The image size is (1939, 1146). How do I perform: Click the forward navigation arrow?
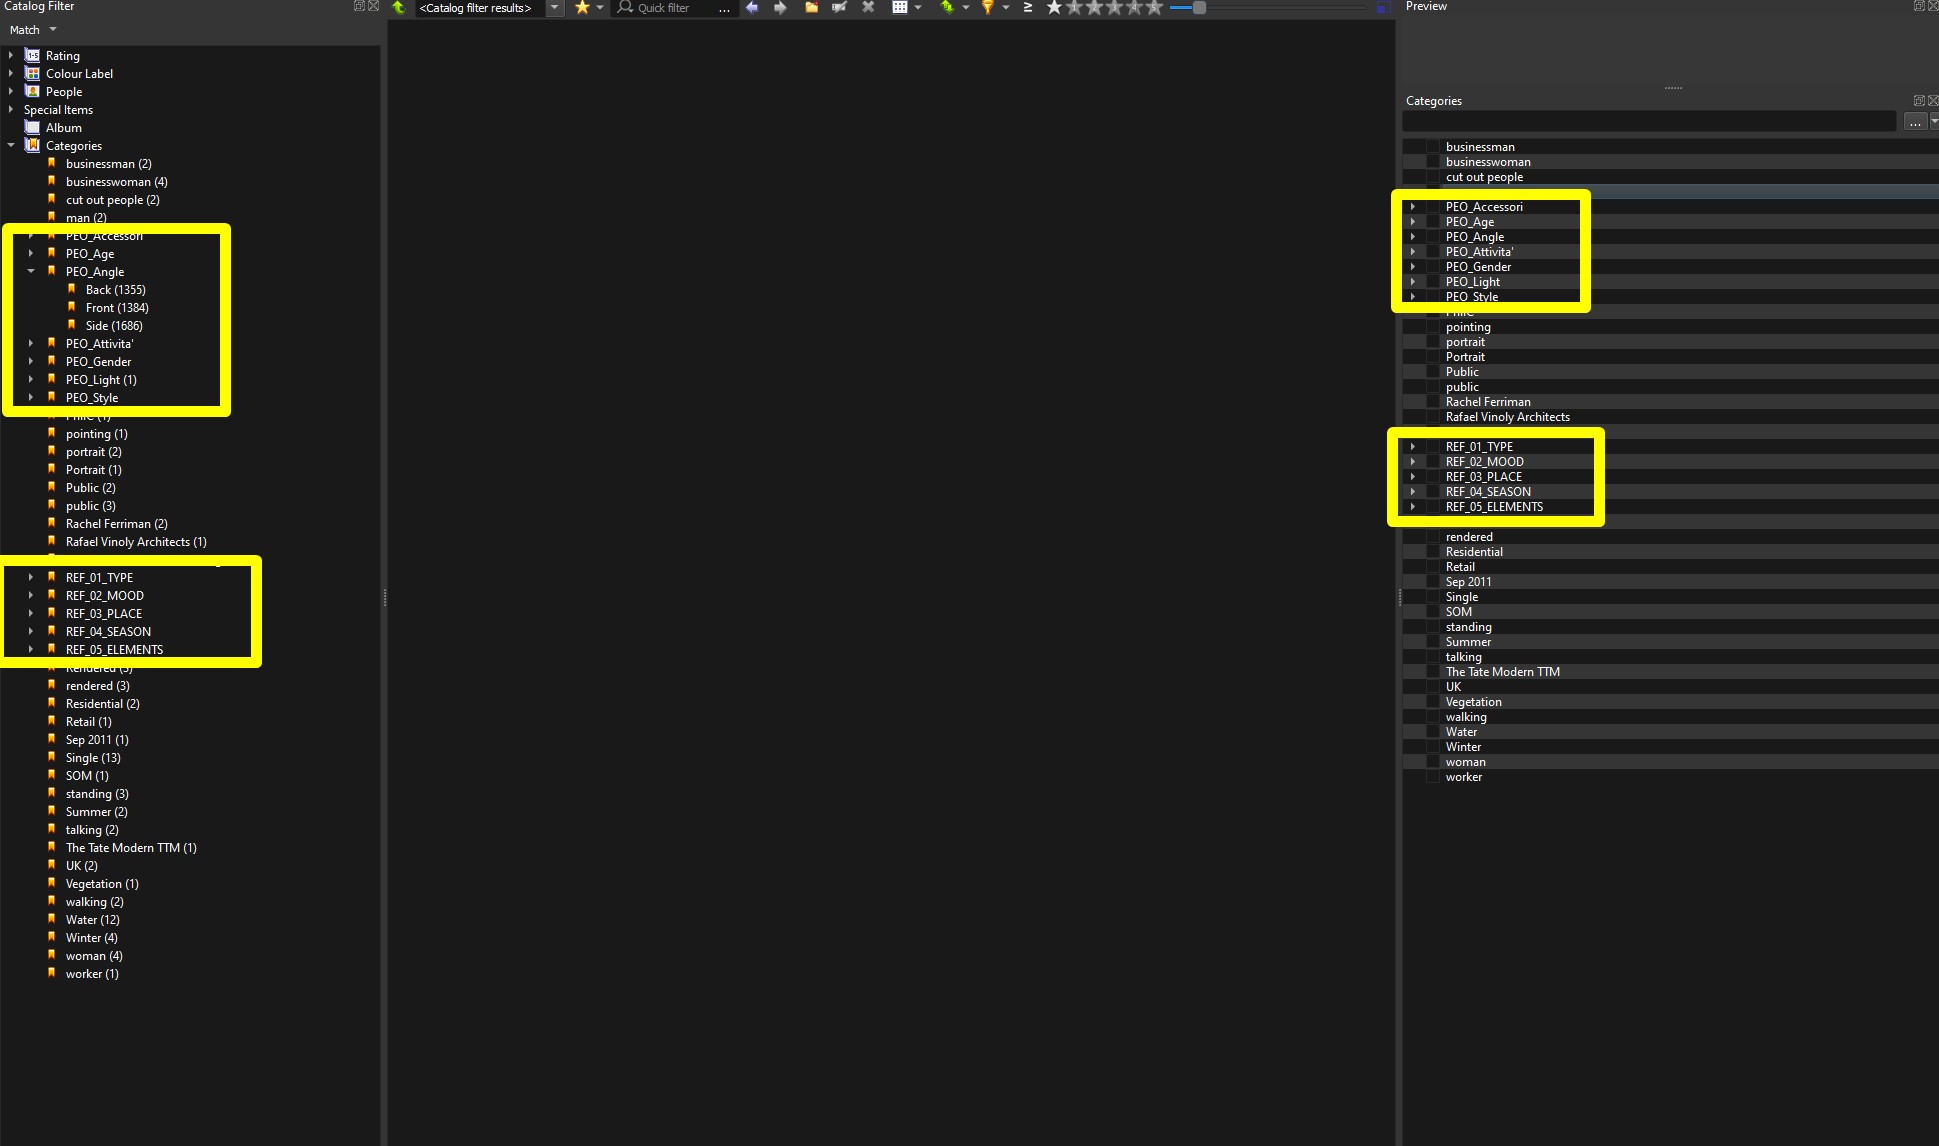[781, 7]
